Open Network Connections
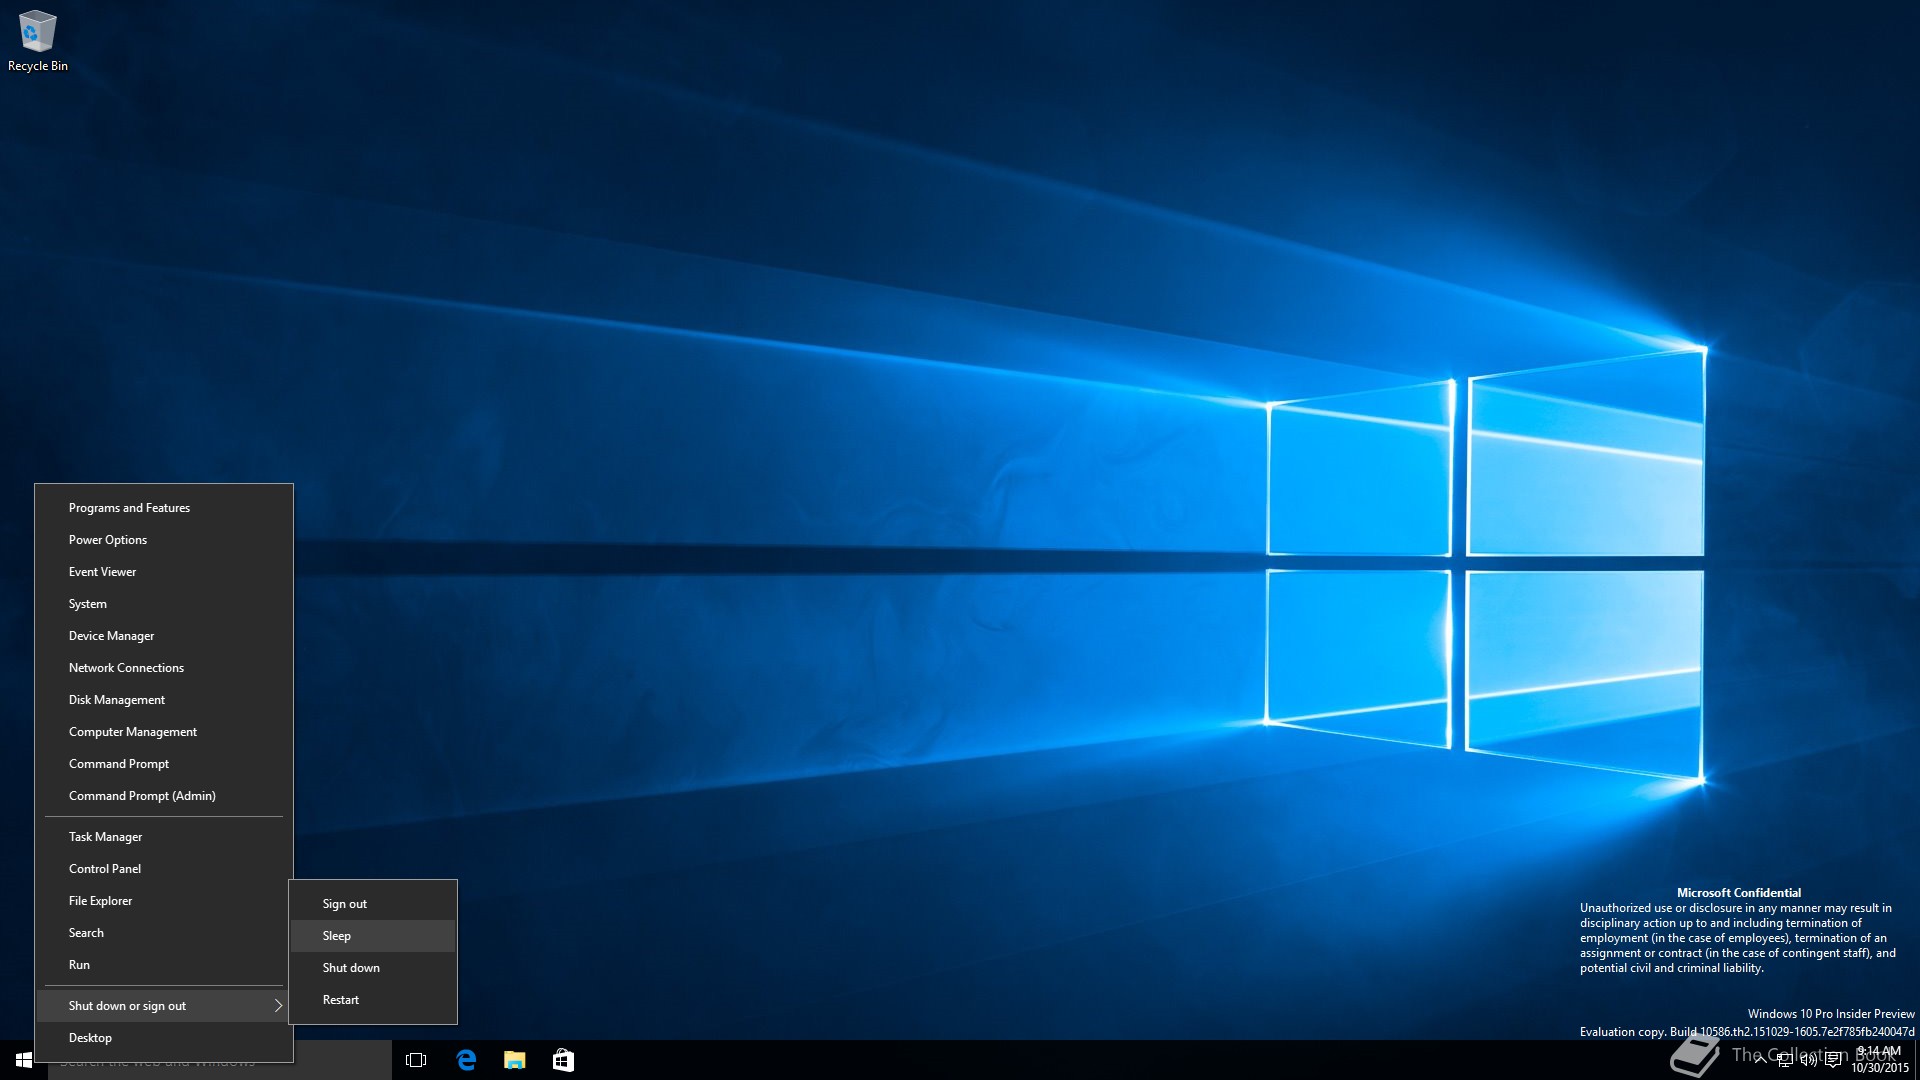1920x1080 pixels. (164, 668)
